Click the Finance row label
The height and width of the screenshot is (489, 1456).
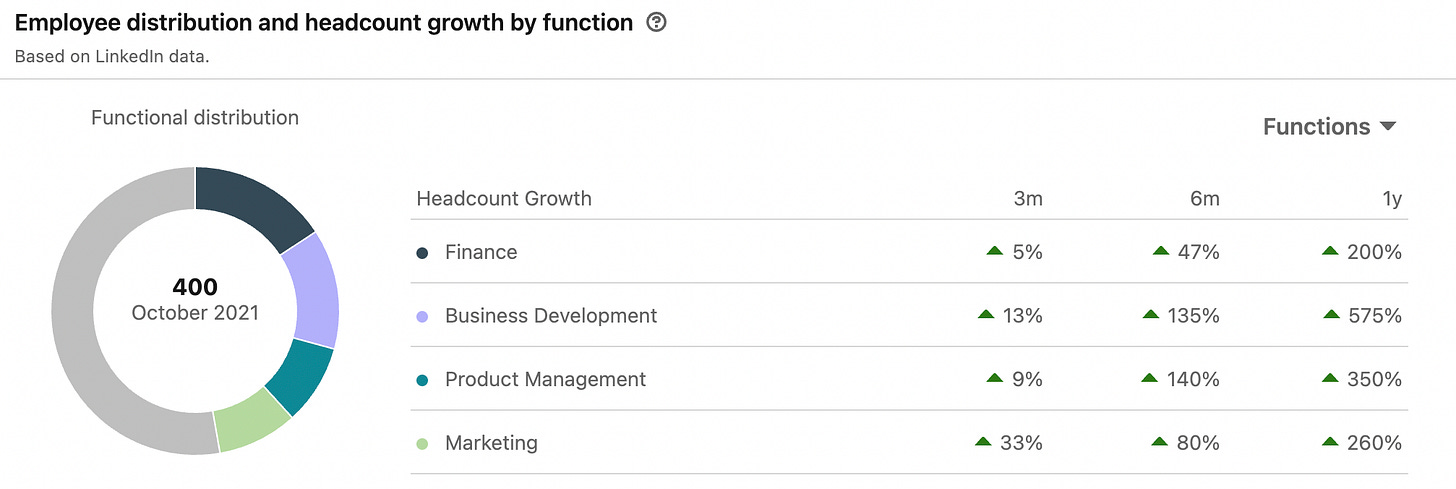481,253
